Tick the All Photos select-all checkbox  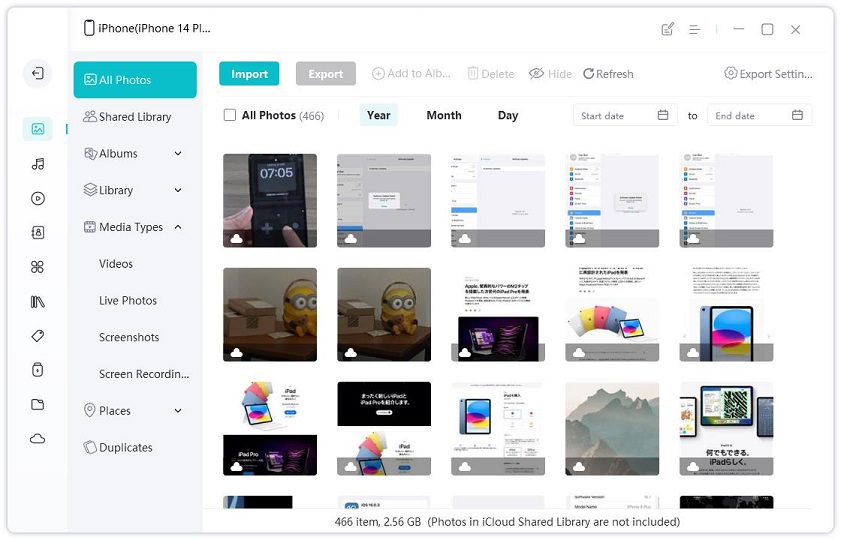pyautogui.click(x=230, y=115)
